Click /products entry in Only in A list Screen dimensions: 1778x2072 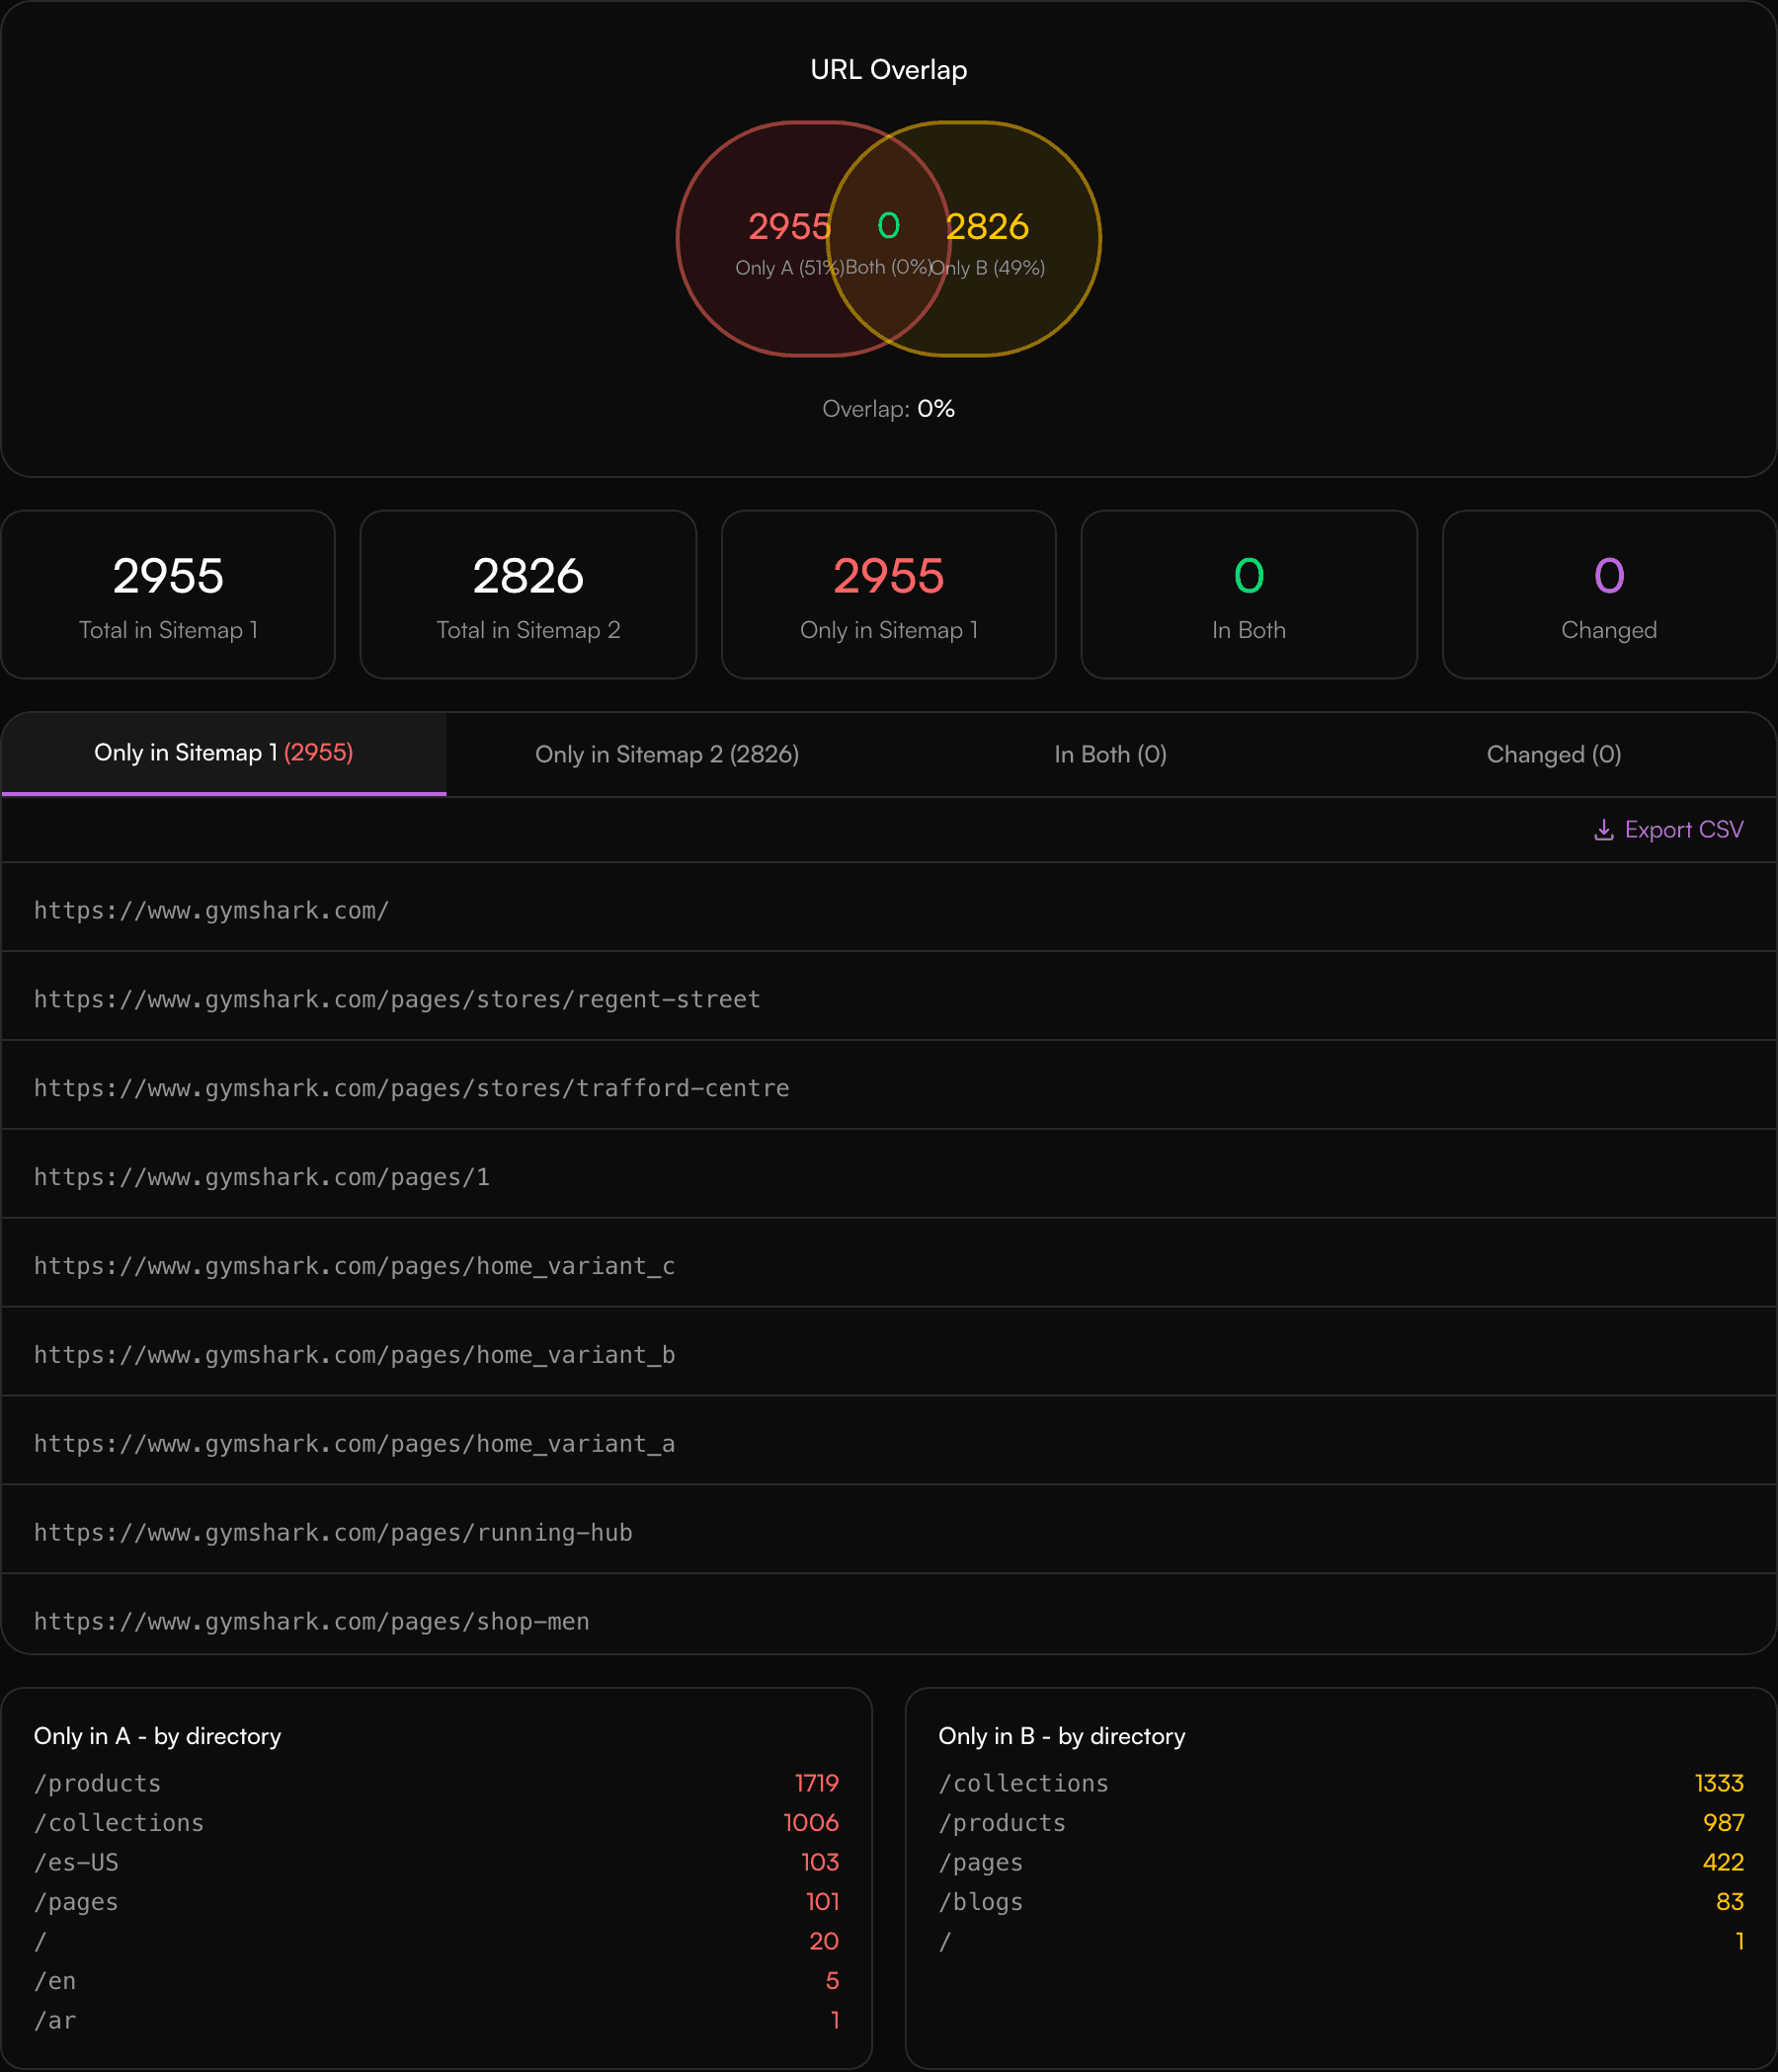[98, 1783]
